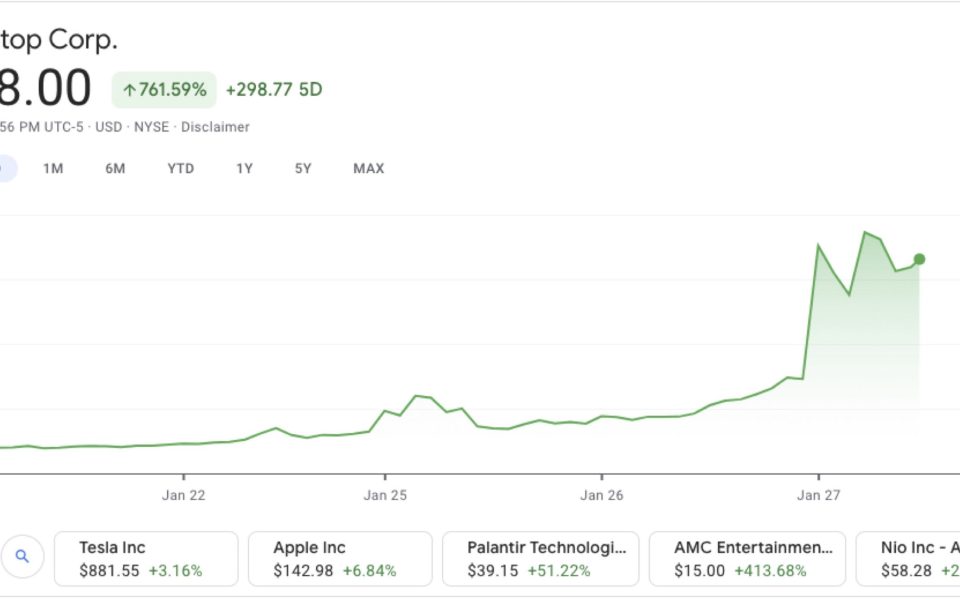Open the Palantir Technologies stock card
The width and height of the screenshot is (960, 600).
coord(540,558)
